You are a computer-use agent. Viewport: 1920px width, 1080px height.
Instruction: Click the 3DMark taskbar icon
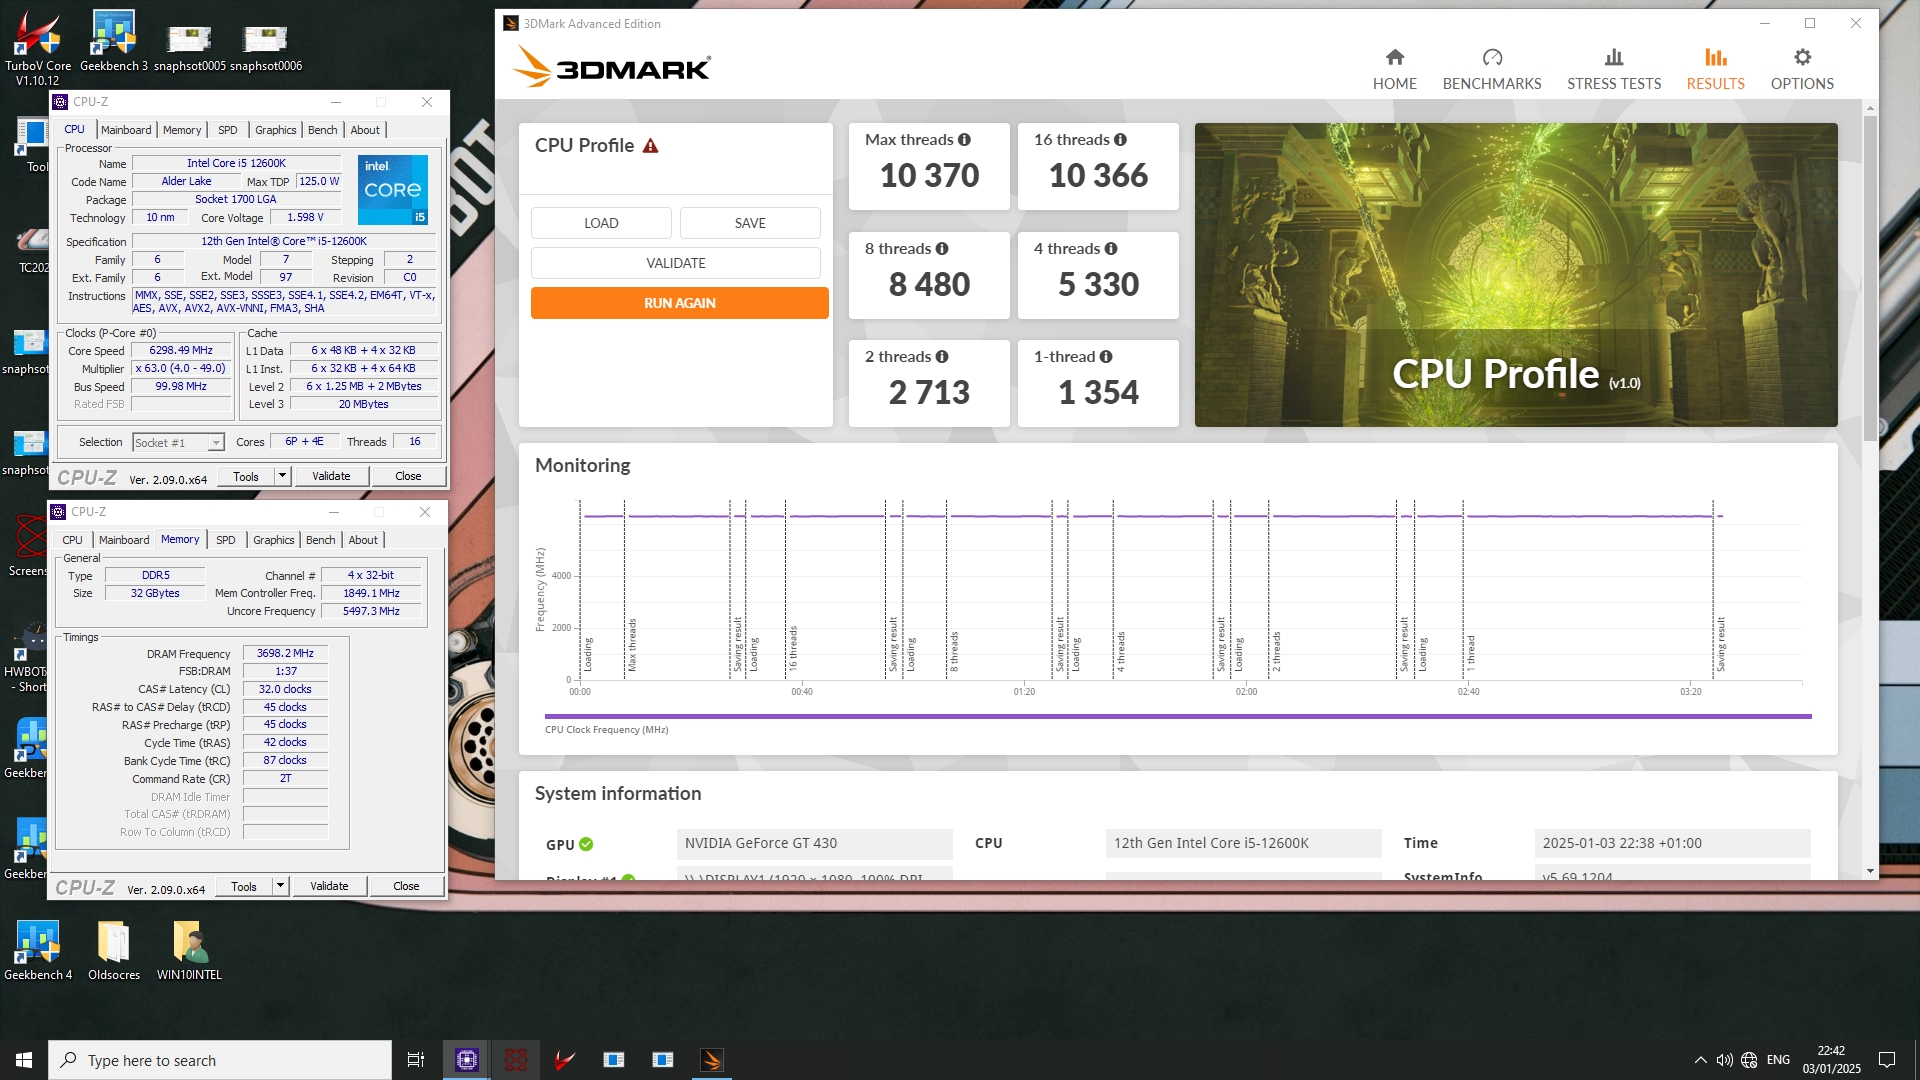tap(712, 1060)
